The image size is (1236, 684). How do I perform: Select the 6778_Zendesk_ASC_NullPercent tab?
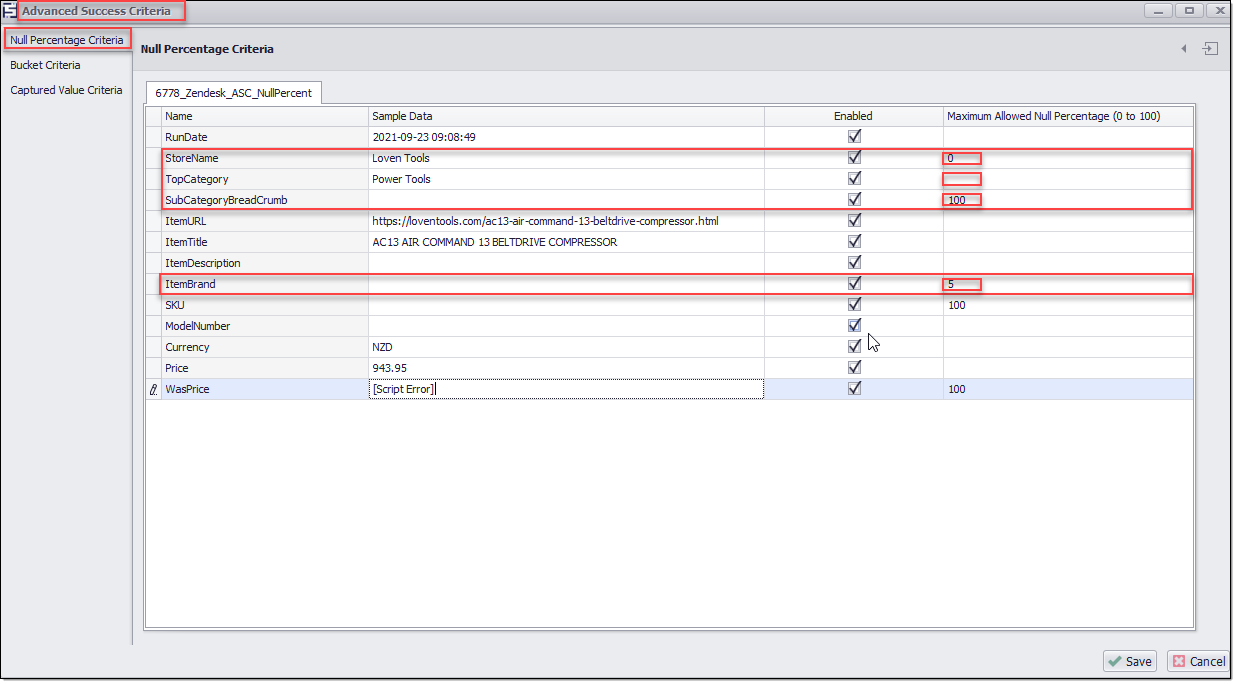(x=233, y=93)
